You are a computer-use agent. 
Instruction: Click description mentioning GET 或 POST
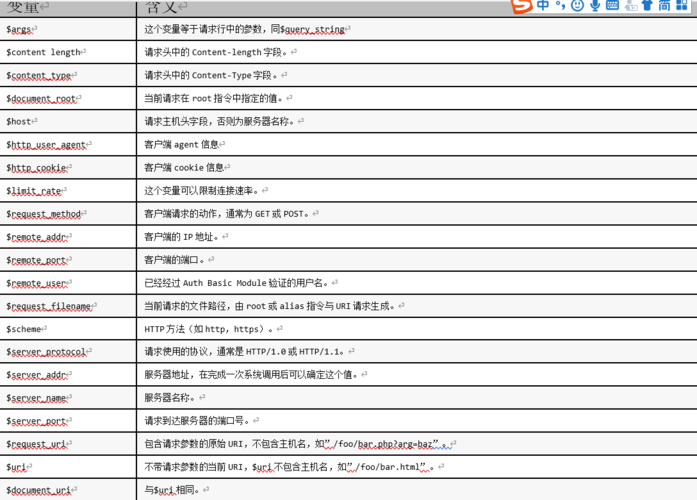(x=227, y=214)
